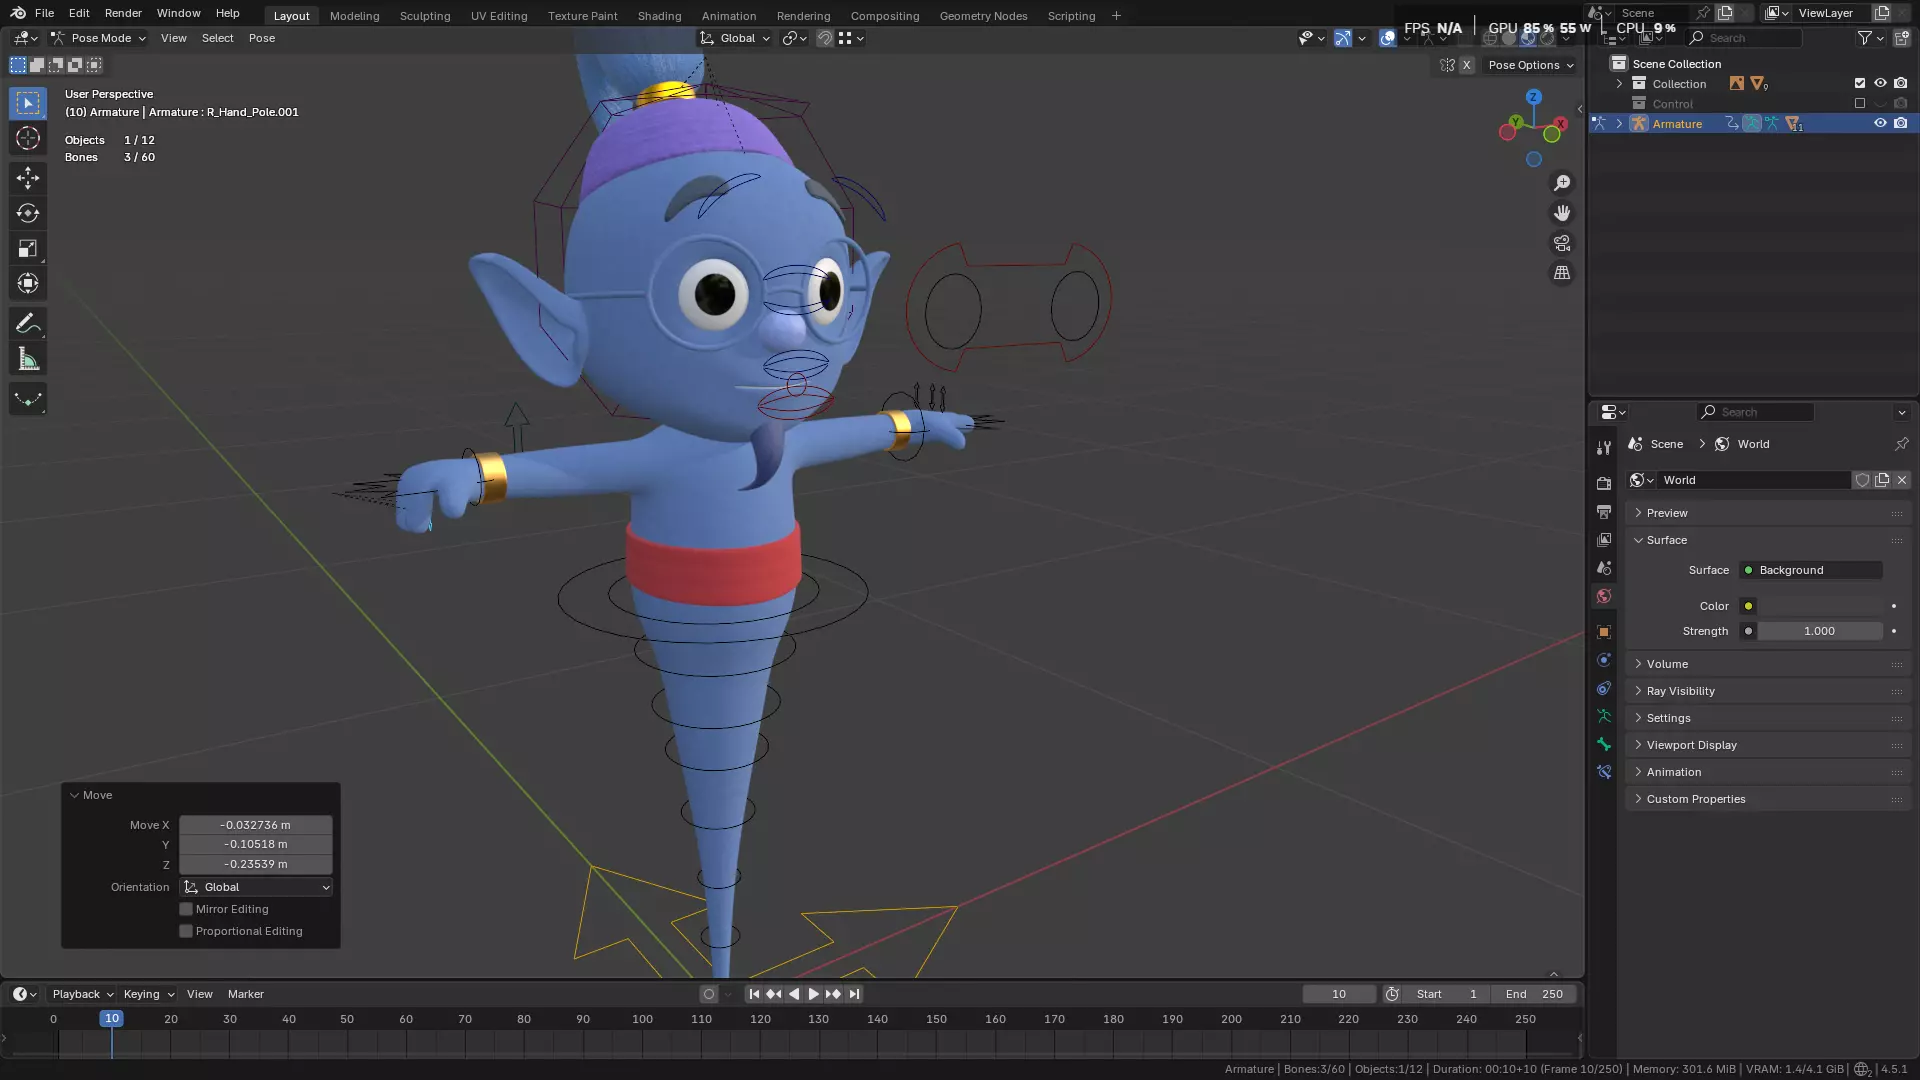Viewport: 1920px width, 1080px height.
Task: Select the Measure ruler tool
Action: click(x=28, y=359)
